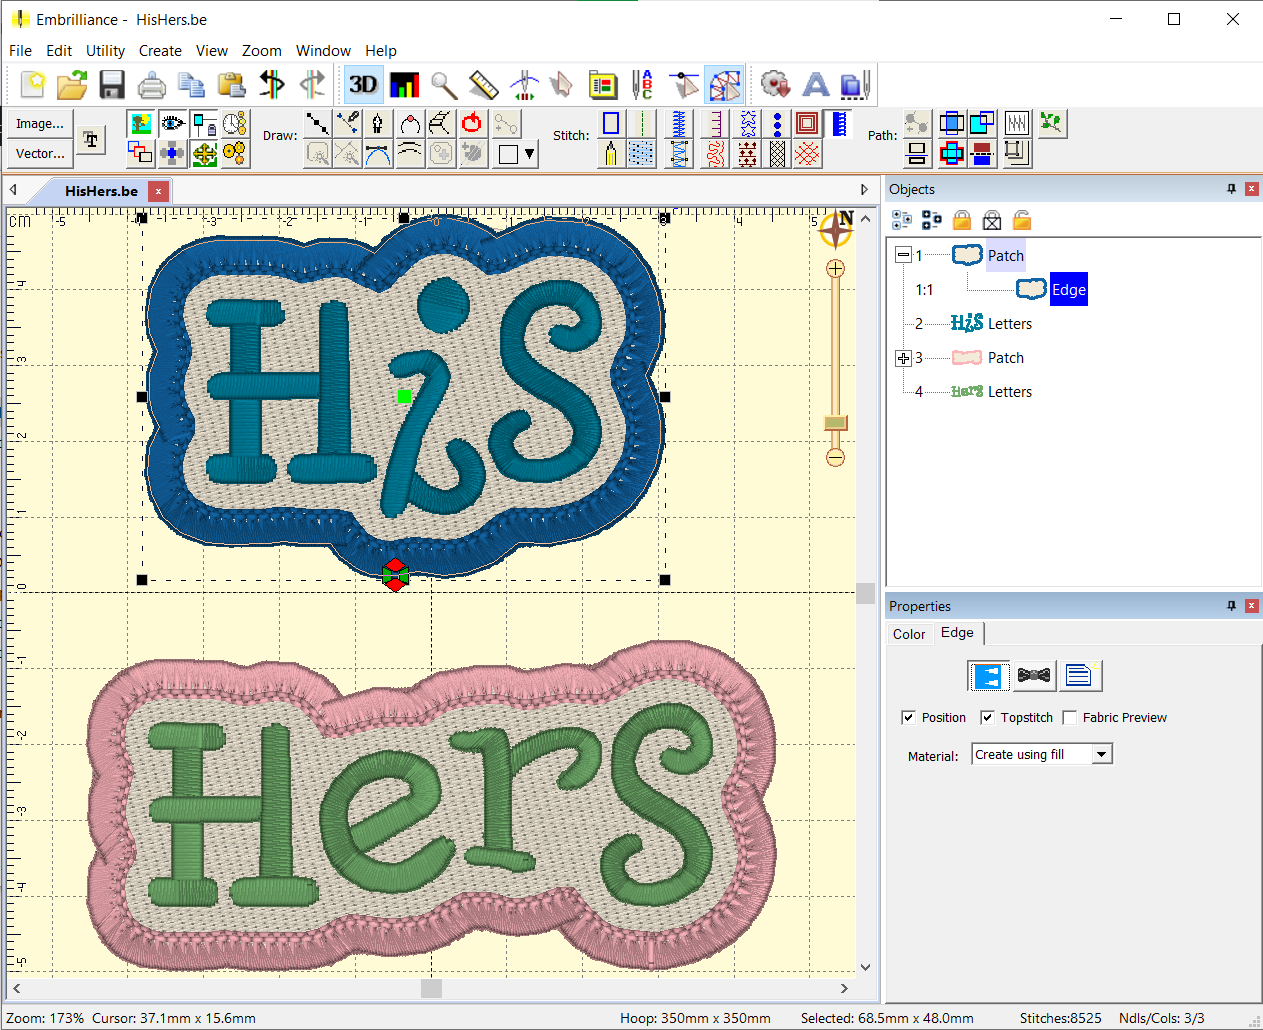1263x1030 pixels.
Task: Click the zoom slider handle
Action: tap(835, 423)
